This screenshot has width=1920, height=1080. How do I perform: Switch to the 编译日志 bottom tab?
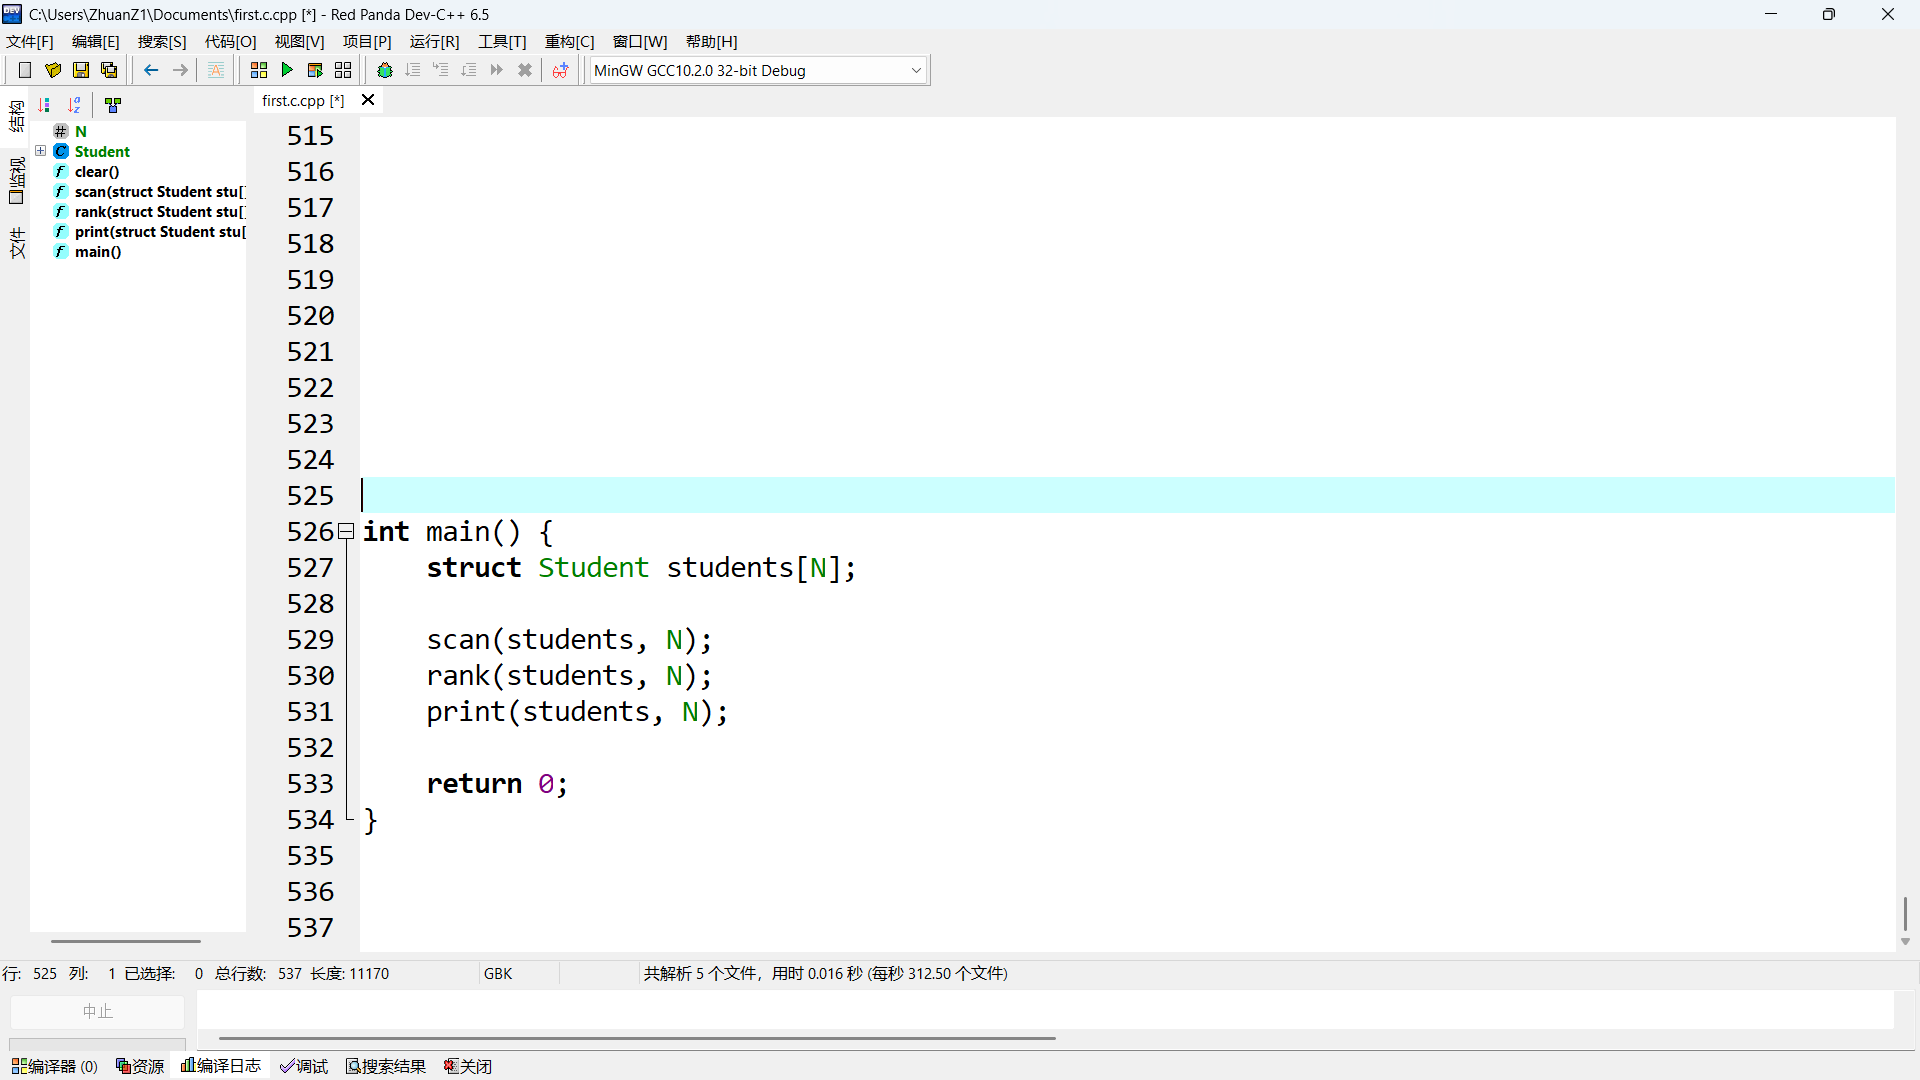click(x=221, y=1066)
